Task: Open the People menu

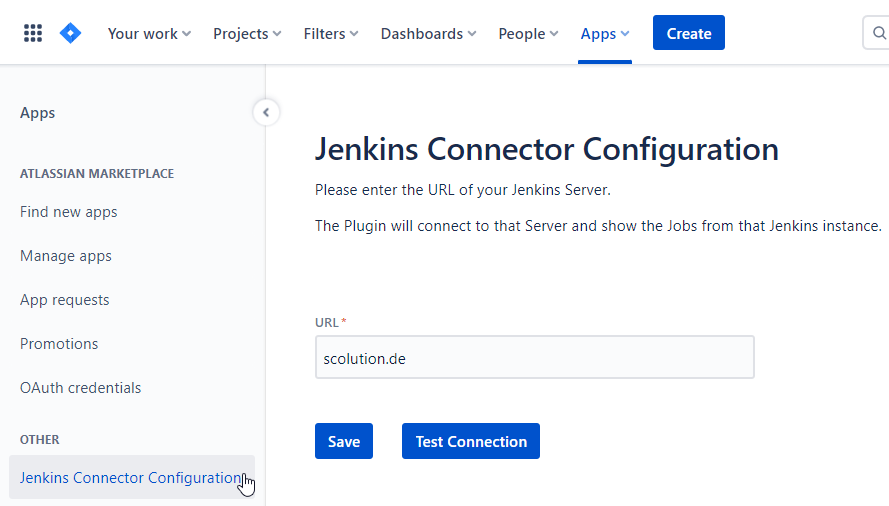Action: 529,33
